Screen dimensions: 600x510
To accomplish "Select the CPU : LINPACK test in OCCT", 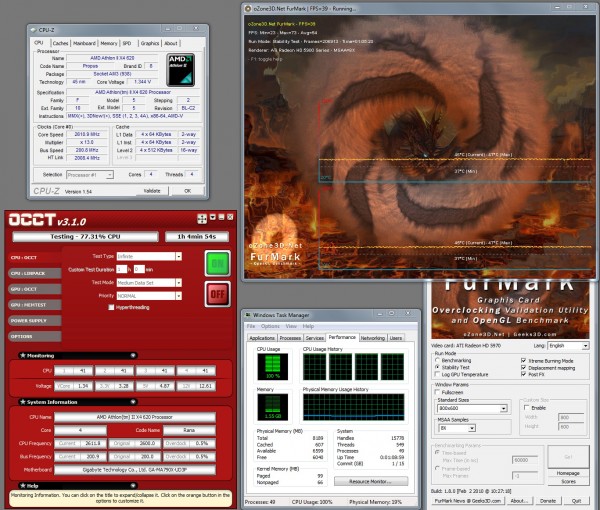I will 34,273.
